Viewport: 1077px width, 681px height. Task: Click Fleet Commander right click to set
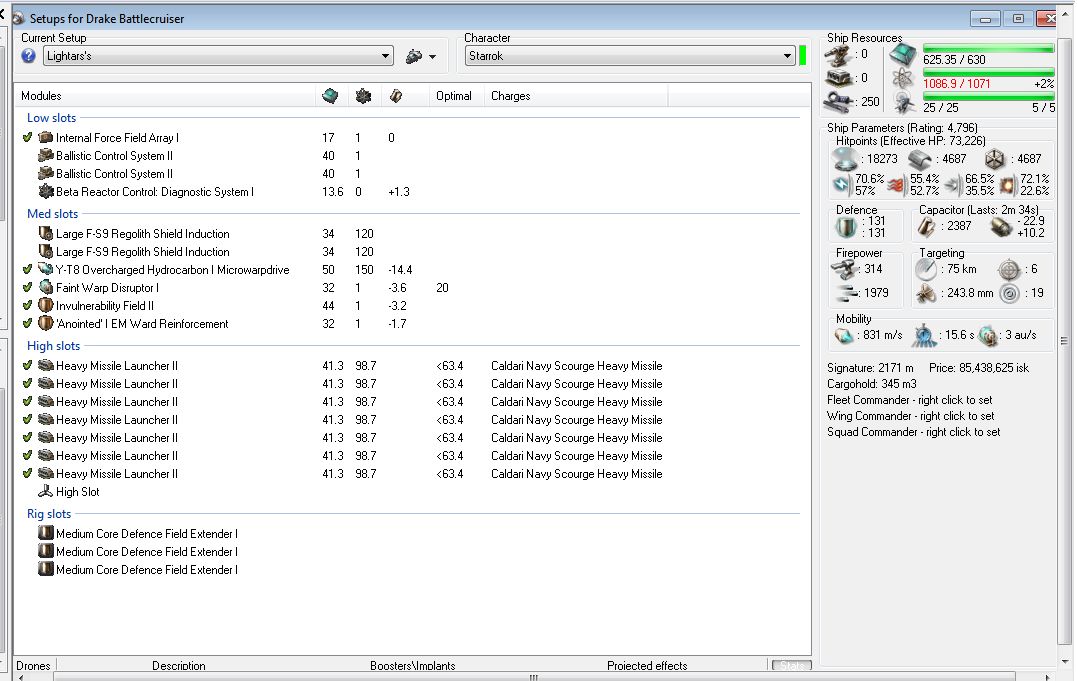(909, 400)
